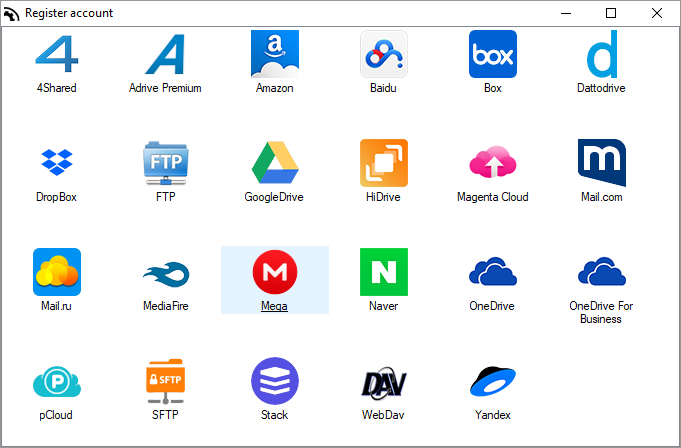The image size is (681, 448).
Task: Select the orange HiDrive icon
Action: point(384,163)
